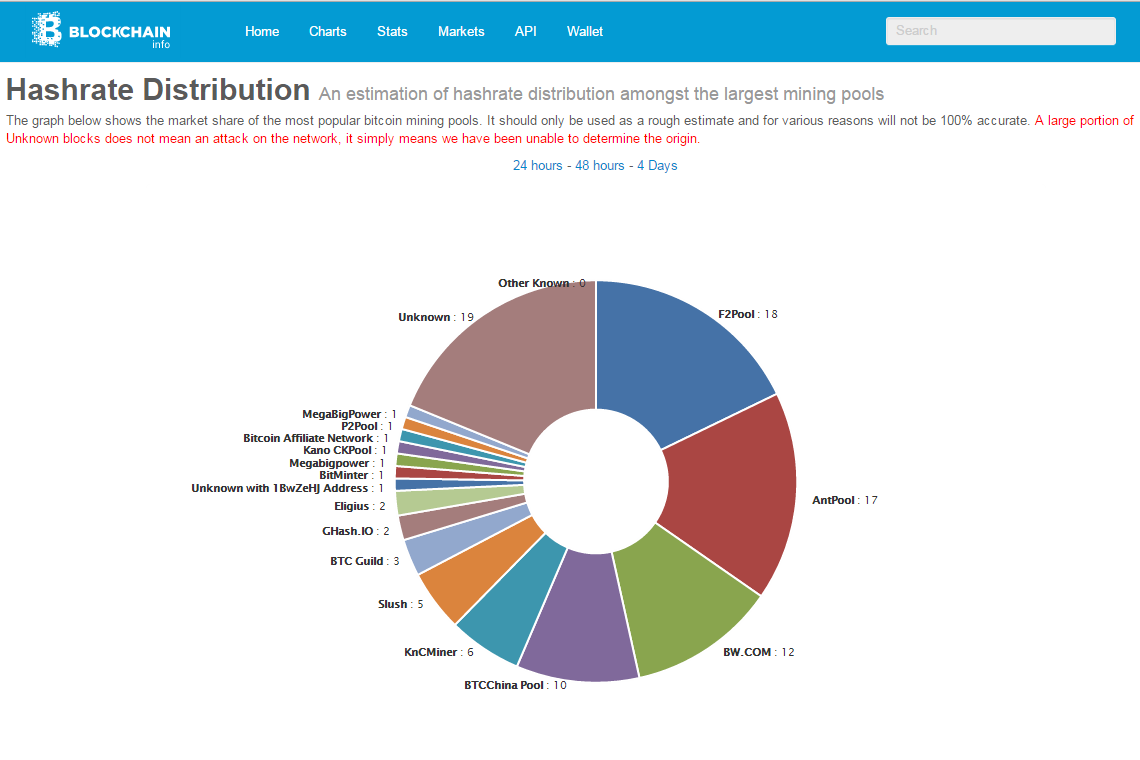Show the 4 Days distribution
Image resolution: width=1140 pixels, height=760 pixels.
tap(657, 166)
